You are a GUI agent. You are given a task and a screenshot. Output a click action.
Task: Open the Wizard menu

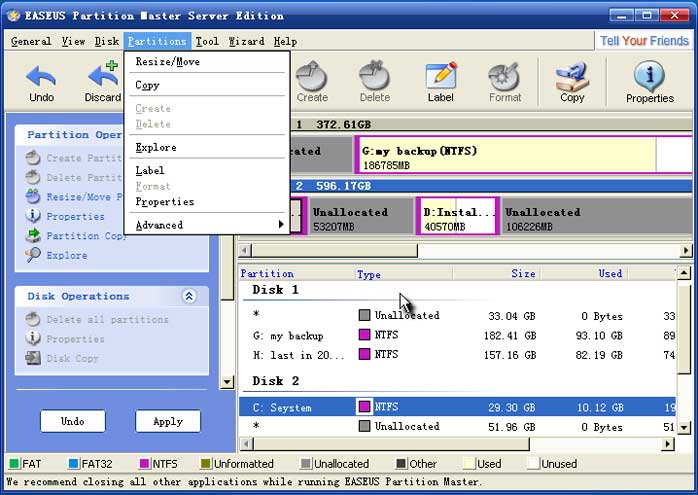click(246, 41)
